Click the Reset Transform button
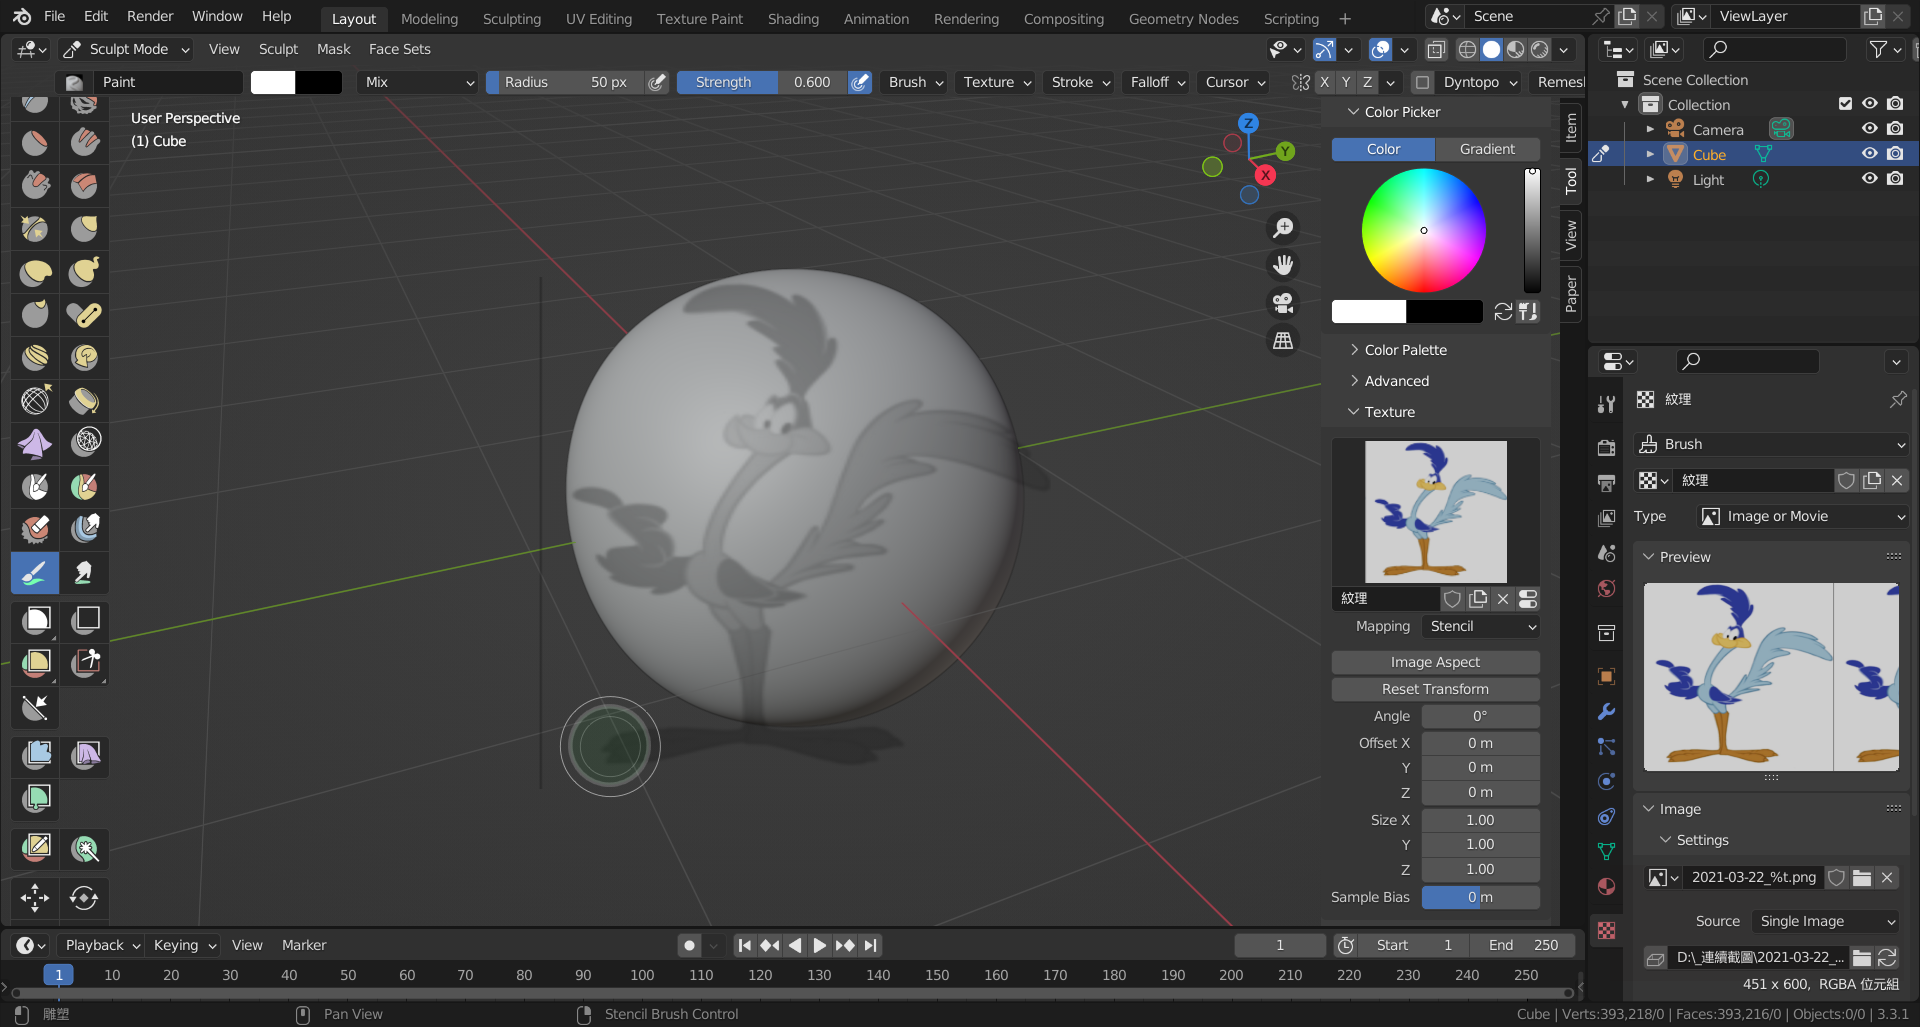 1435,689
